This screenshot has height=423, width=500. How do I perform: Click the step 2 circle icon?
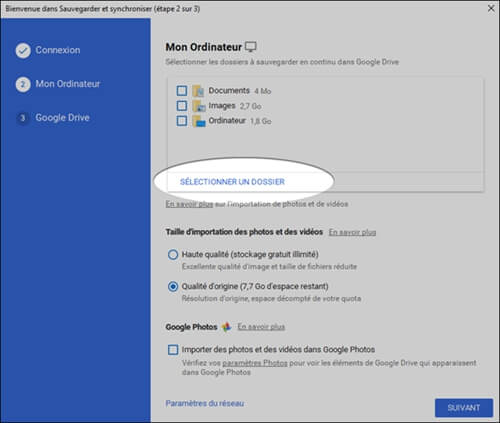pos(23,84)
